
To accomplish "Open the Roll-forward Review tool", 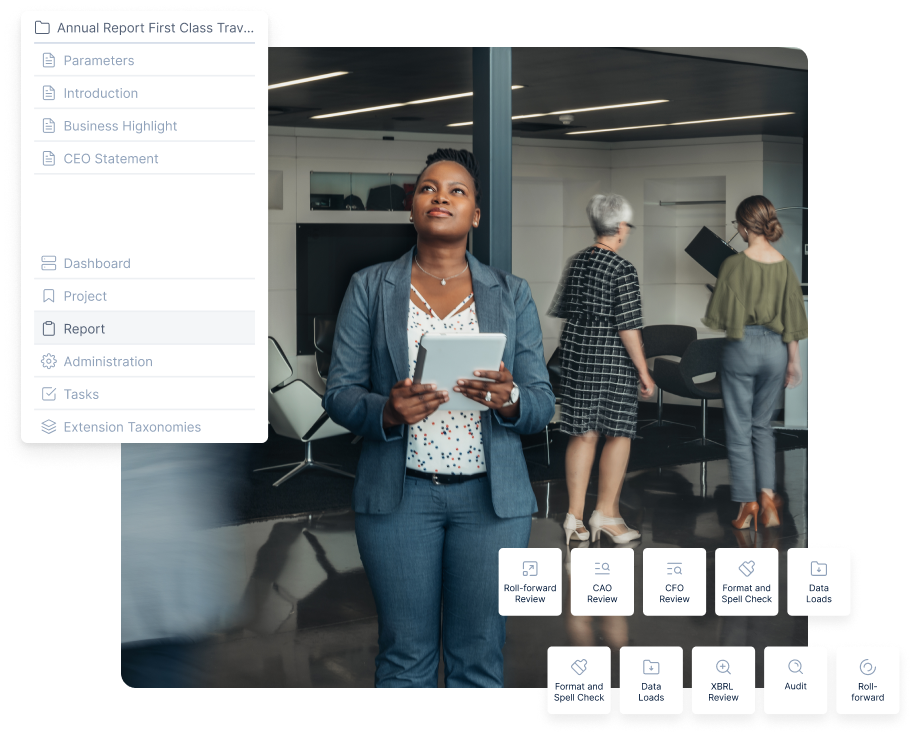I will point(529,581).
